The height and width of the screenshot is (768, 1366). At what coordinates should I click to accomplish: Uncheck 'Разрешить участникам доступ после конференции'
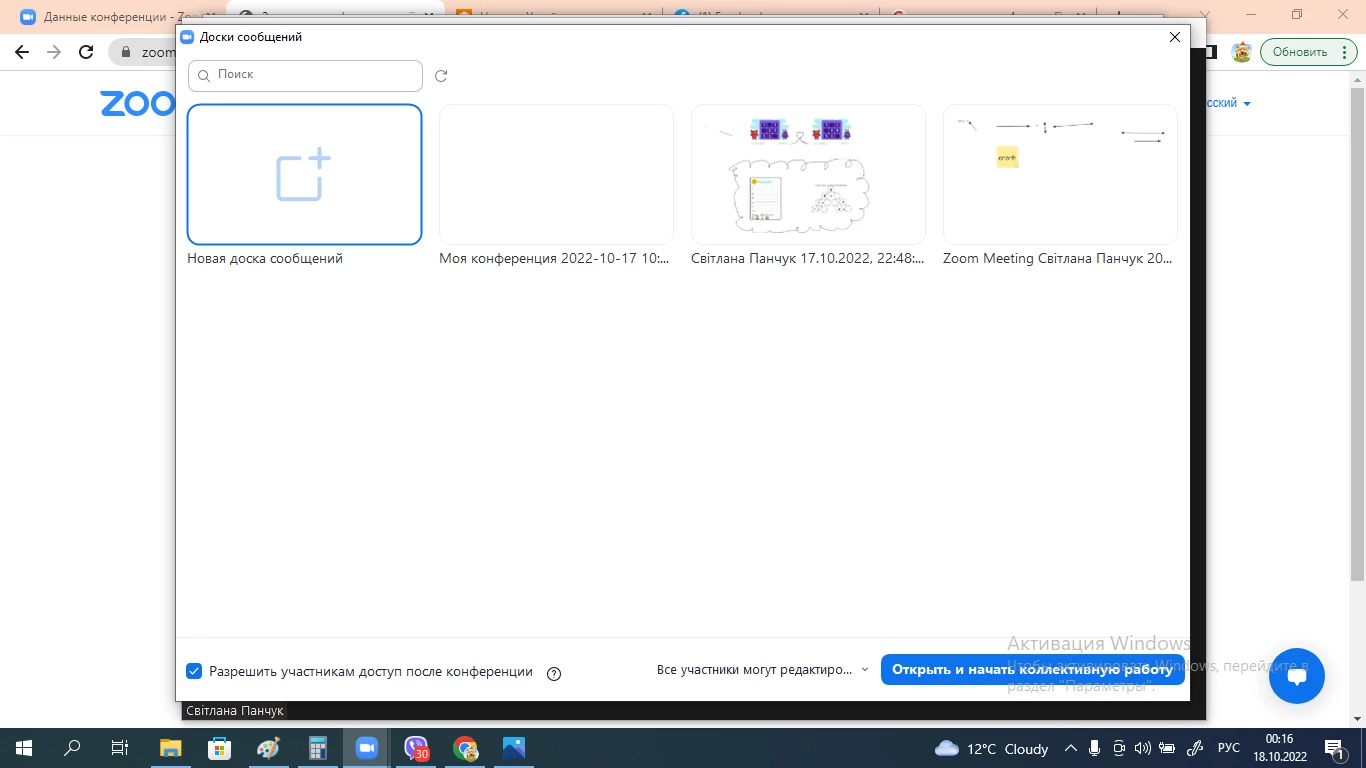click(195, 671)
